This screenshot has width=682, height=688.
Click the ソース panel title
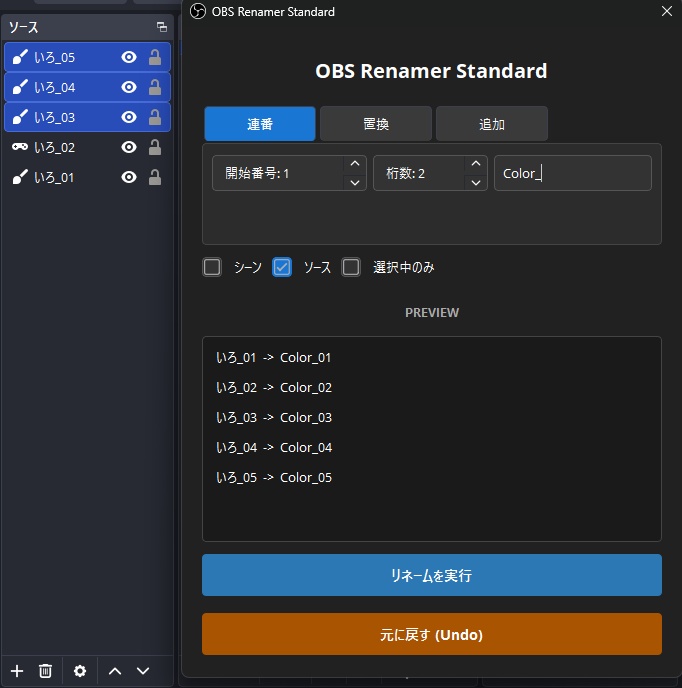[x=24, y=27]
